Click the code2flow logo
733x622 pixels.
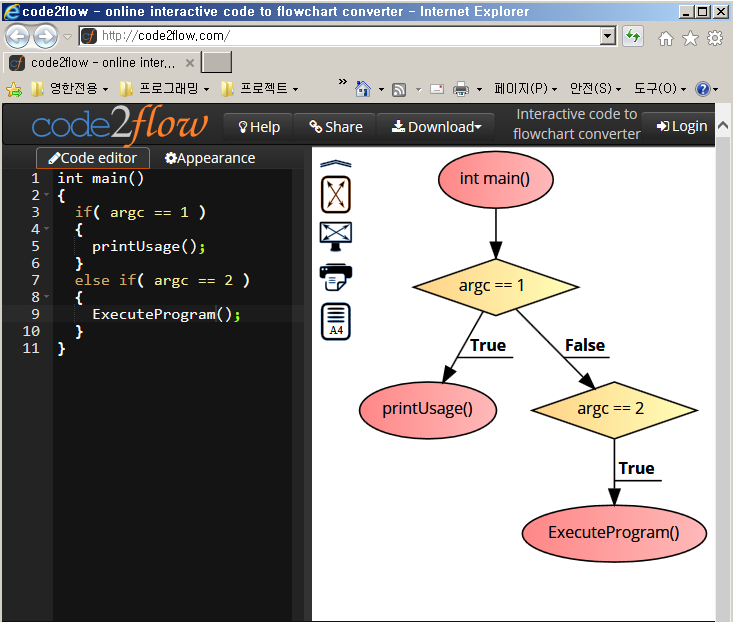coord(120,126)
